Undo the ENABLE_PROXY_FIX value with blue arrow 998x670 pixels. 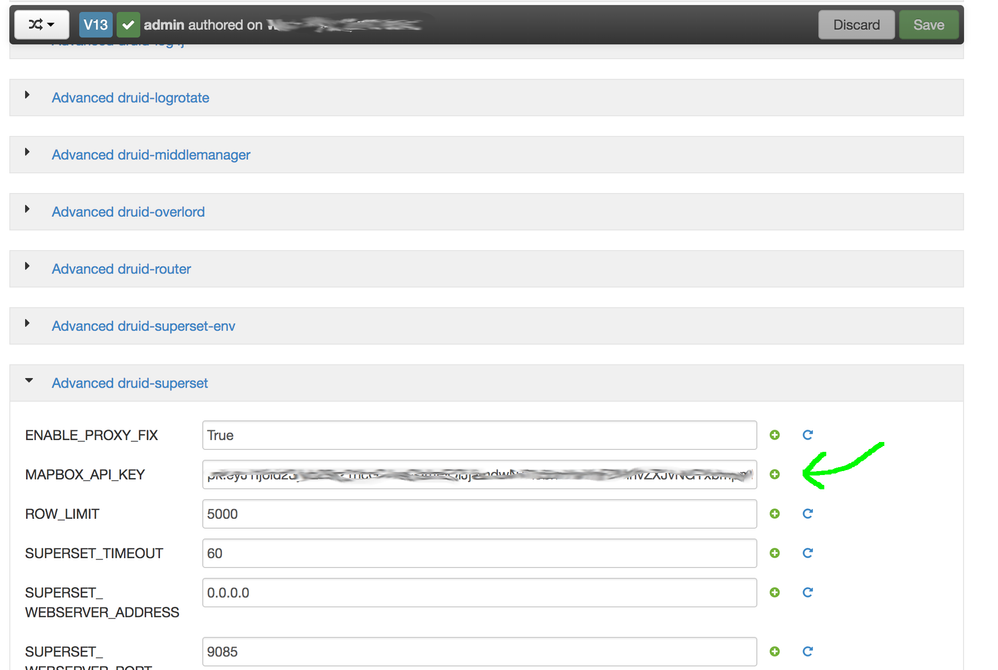(808, 435)
